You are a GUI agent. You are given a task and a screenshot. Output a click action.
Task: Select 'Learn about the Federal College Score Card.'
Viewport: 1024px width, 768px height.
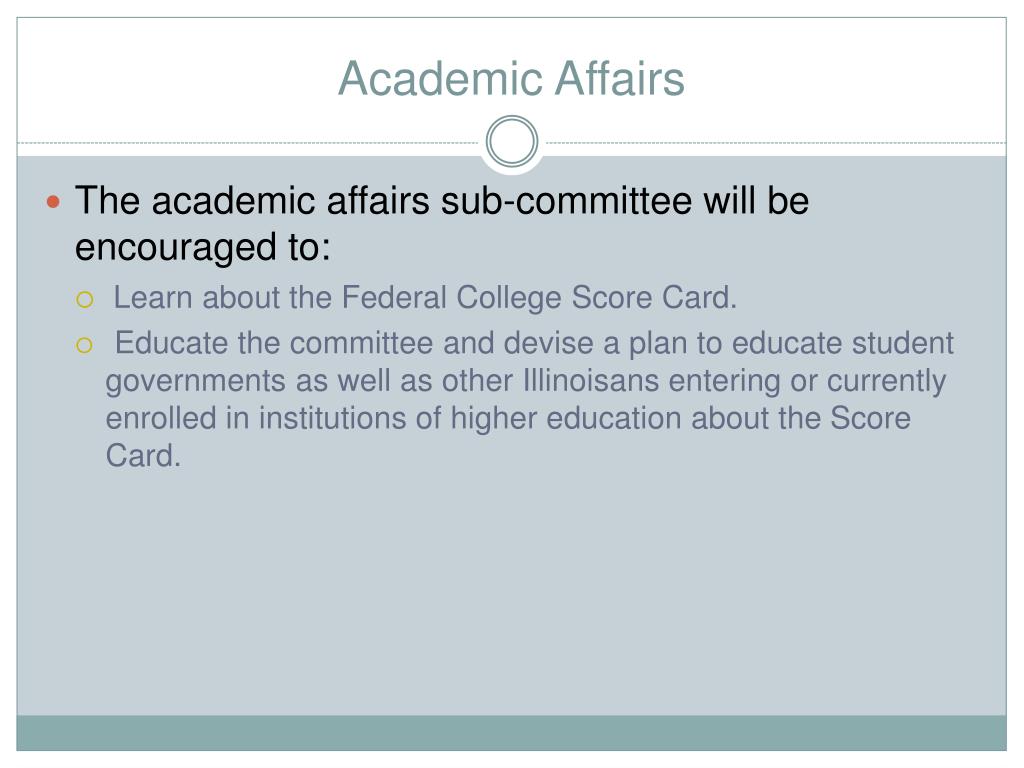(425, 298)
